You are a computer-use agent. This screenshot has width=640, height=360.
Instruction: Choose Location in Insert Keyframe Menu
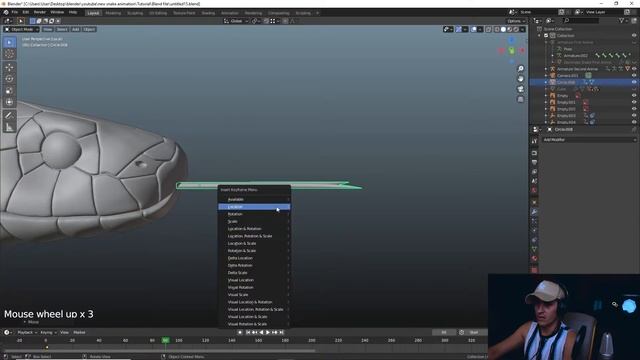point(254,207)
